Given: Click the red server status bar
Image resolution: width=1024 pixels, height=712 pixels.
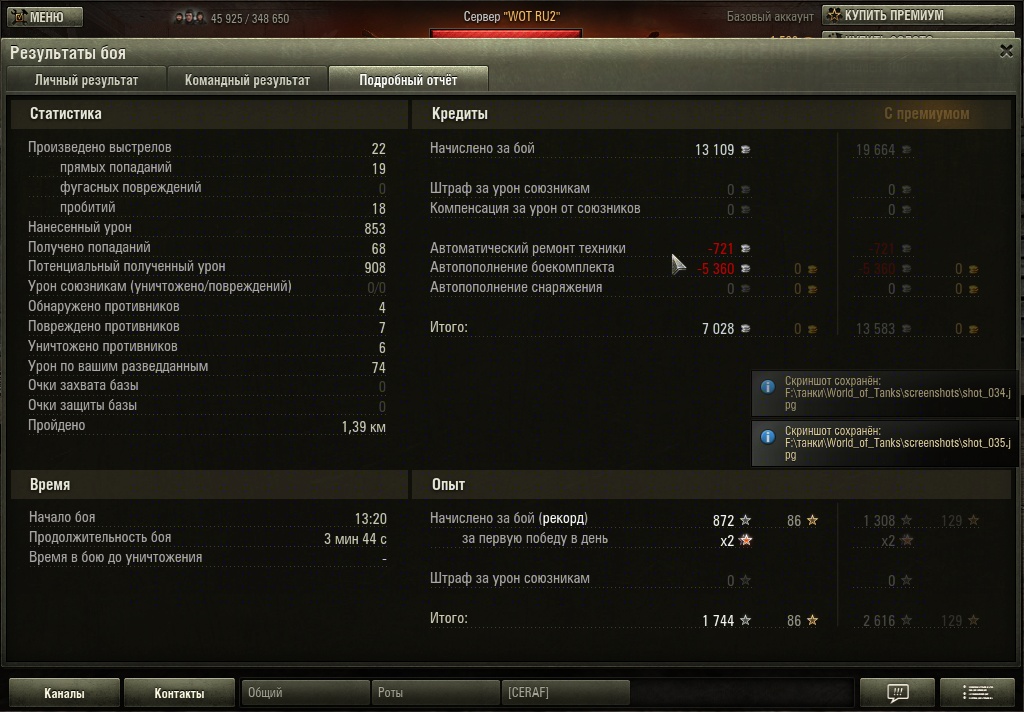Looking at the screenshot, I should coord(505,35).
